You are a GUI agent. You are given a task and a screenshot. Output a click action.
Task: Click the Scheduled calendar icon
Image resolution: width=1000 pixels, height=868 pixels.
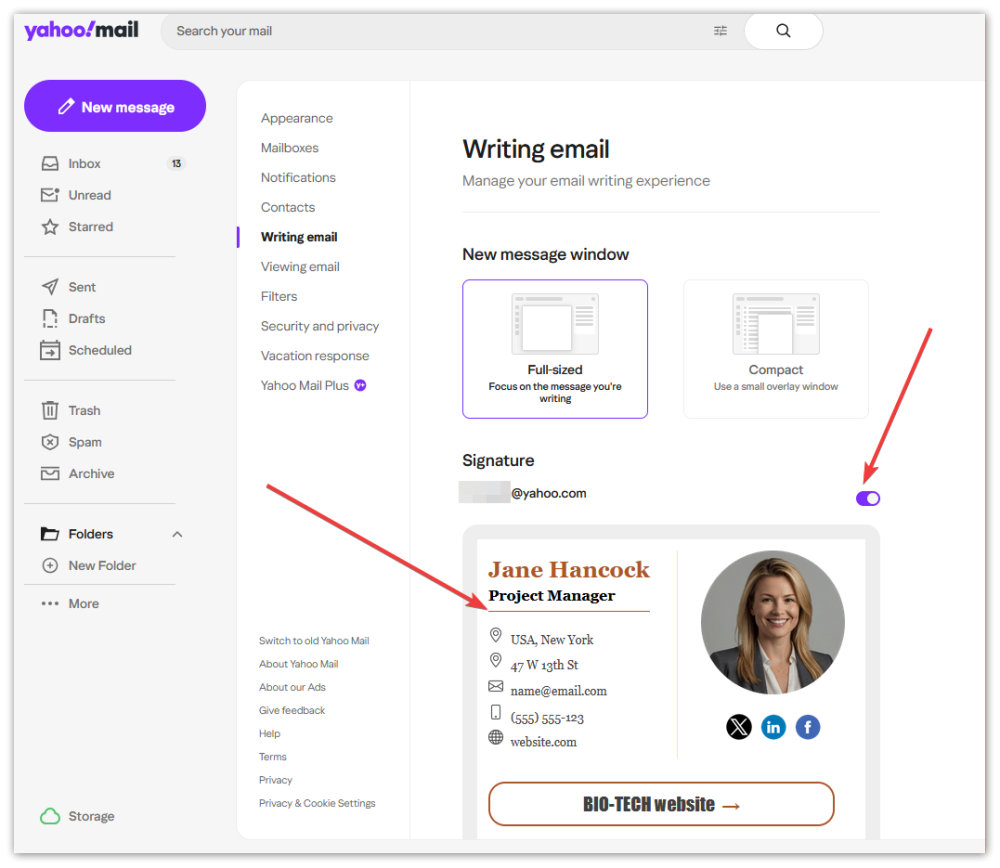(x=50, y=350)
